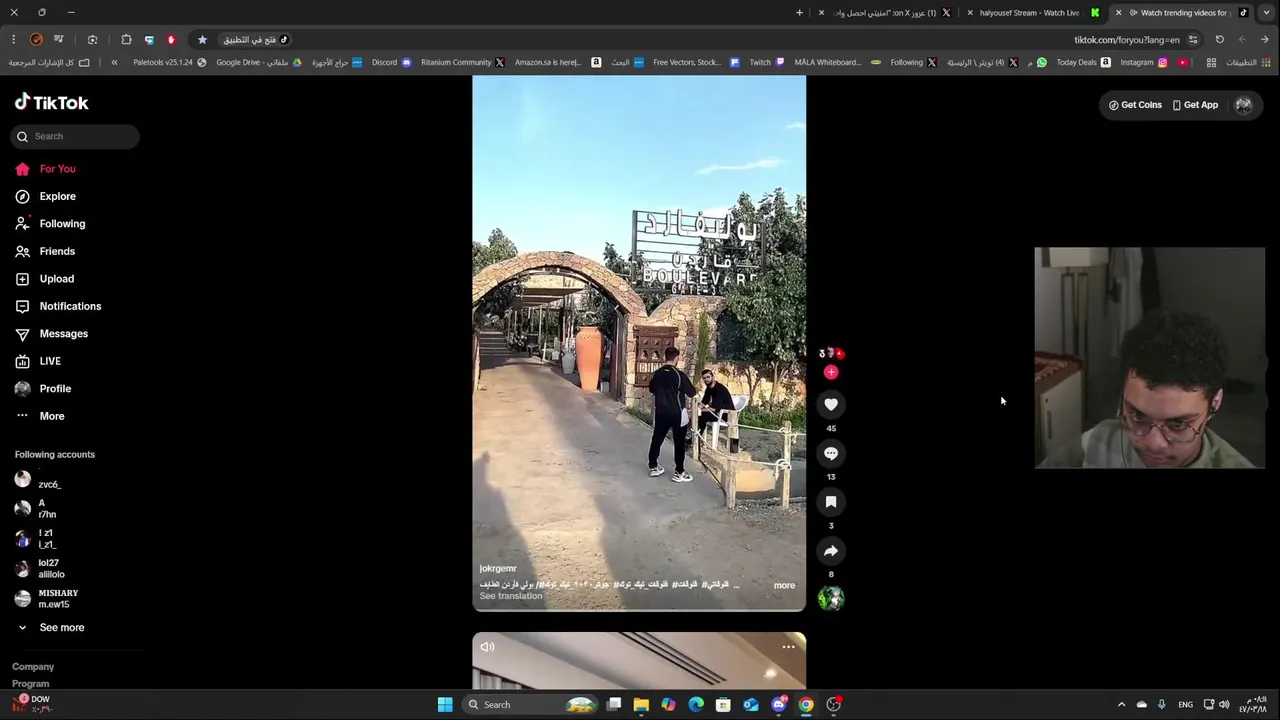This screenshot has height=720, width=1280.
Task: Open the spinning music disc icon
Action: (x=831, y=598)
